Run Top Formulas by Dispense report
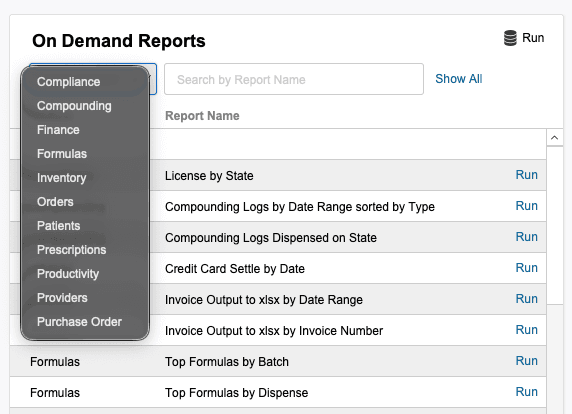Screen dimensions: 572x414 pyautogui.click(x=526, y=392)
